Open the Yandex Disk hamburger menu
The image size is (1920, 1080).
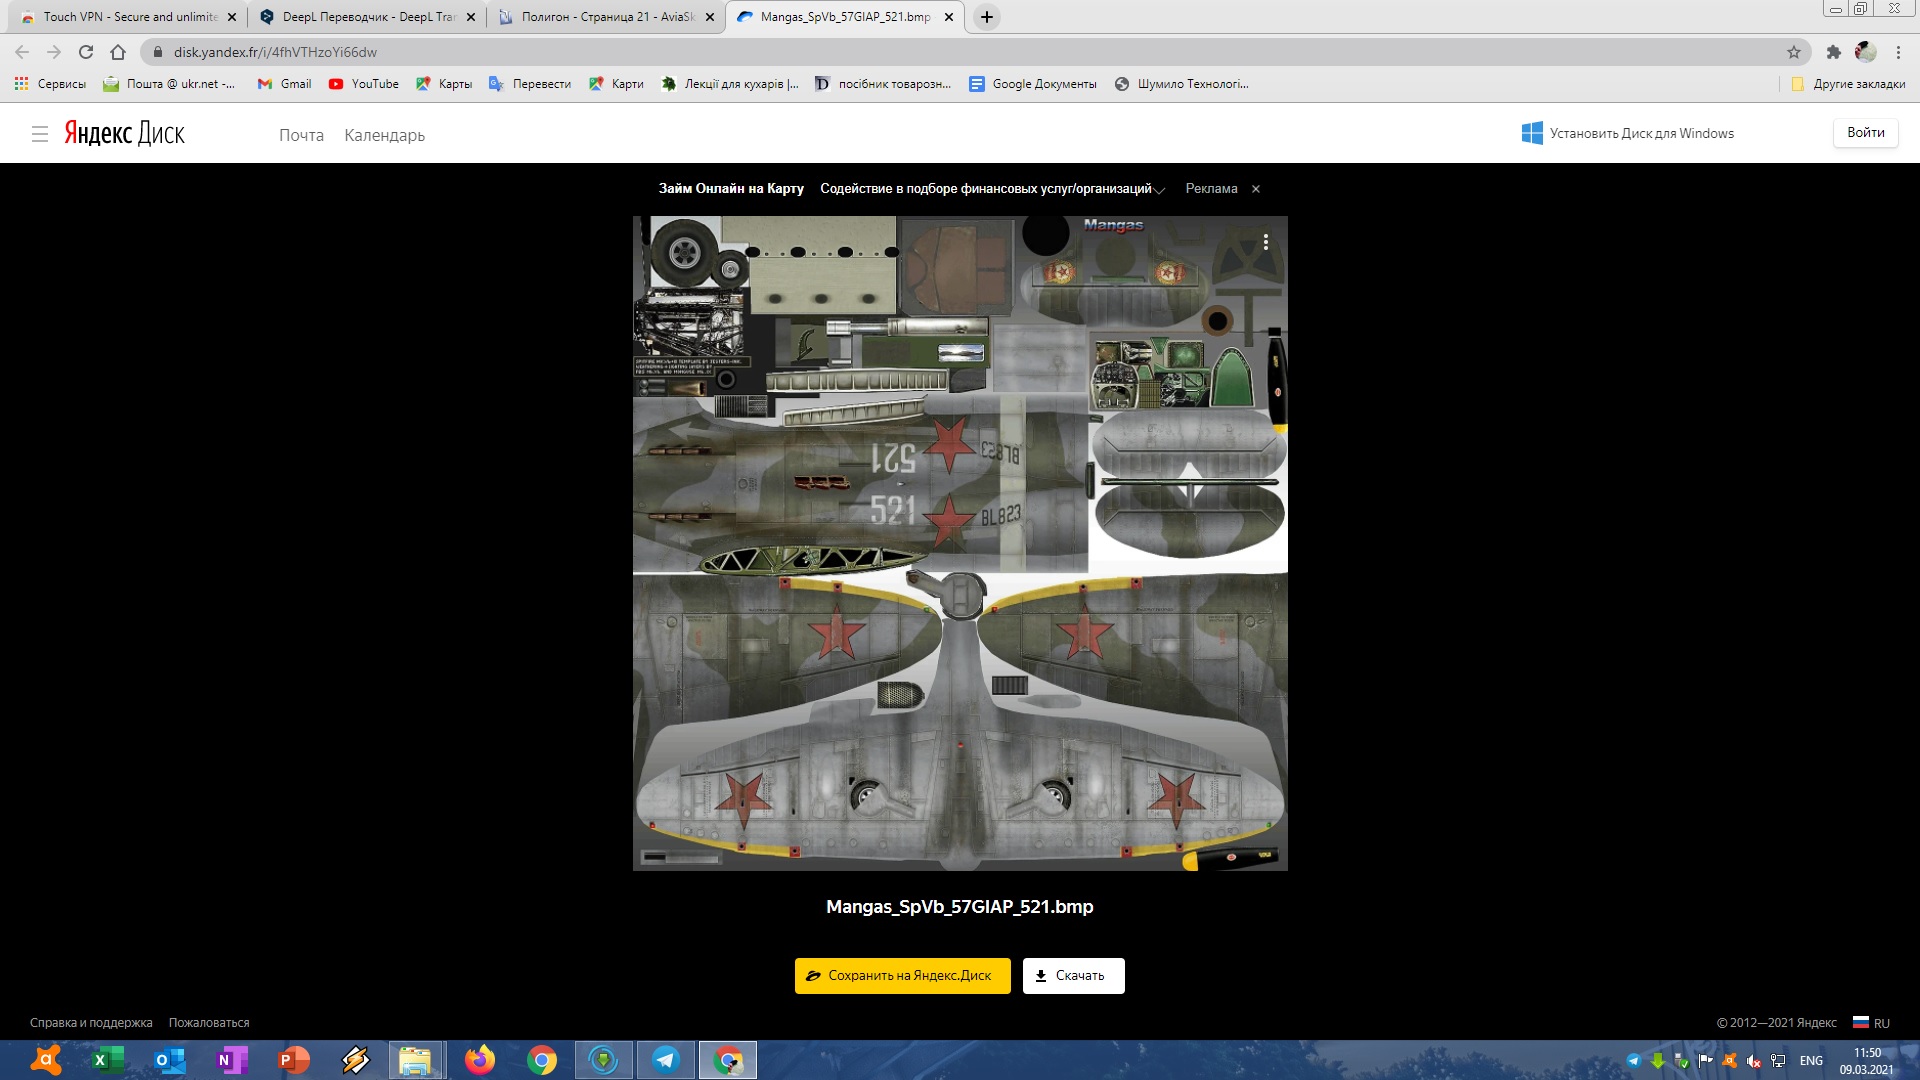click(x=40, y=134)
